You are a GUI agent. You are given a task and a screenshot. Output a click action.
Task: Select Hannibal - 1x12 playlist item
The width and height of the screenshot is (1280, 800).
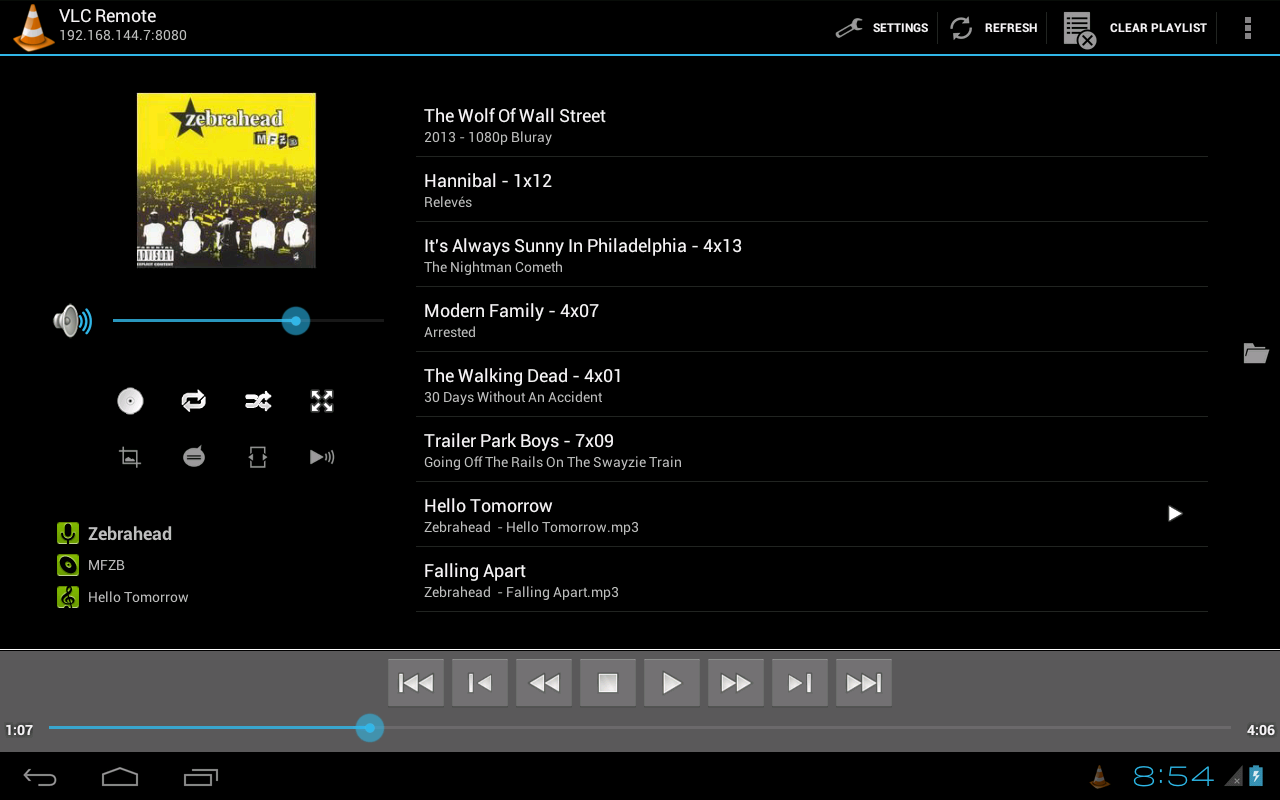click(x=812, y=190)
